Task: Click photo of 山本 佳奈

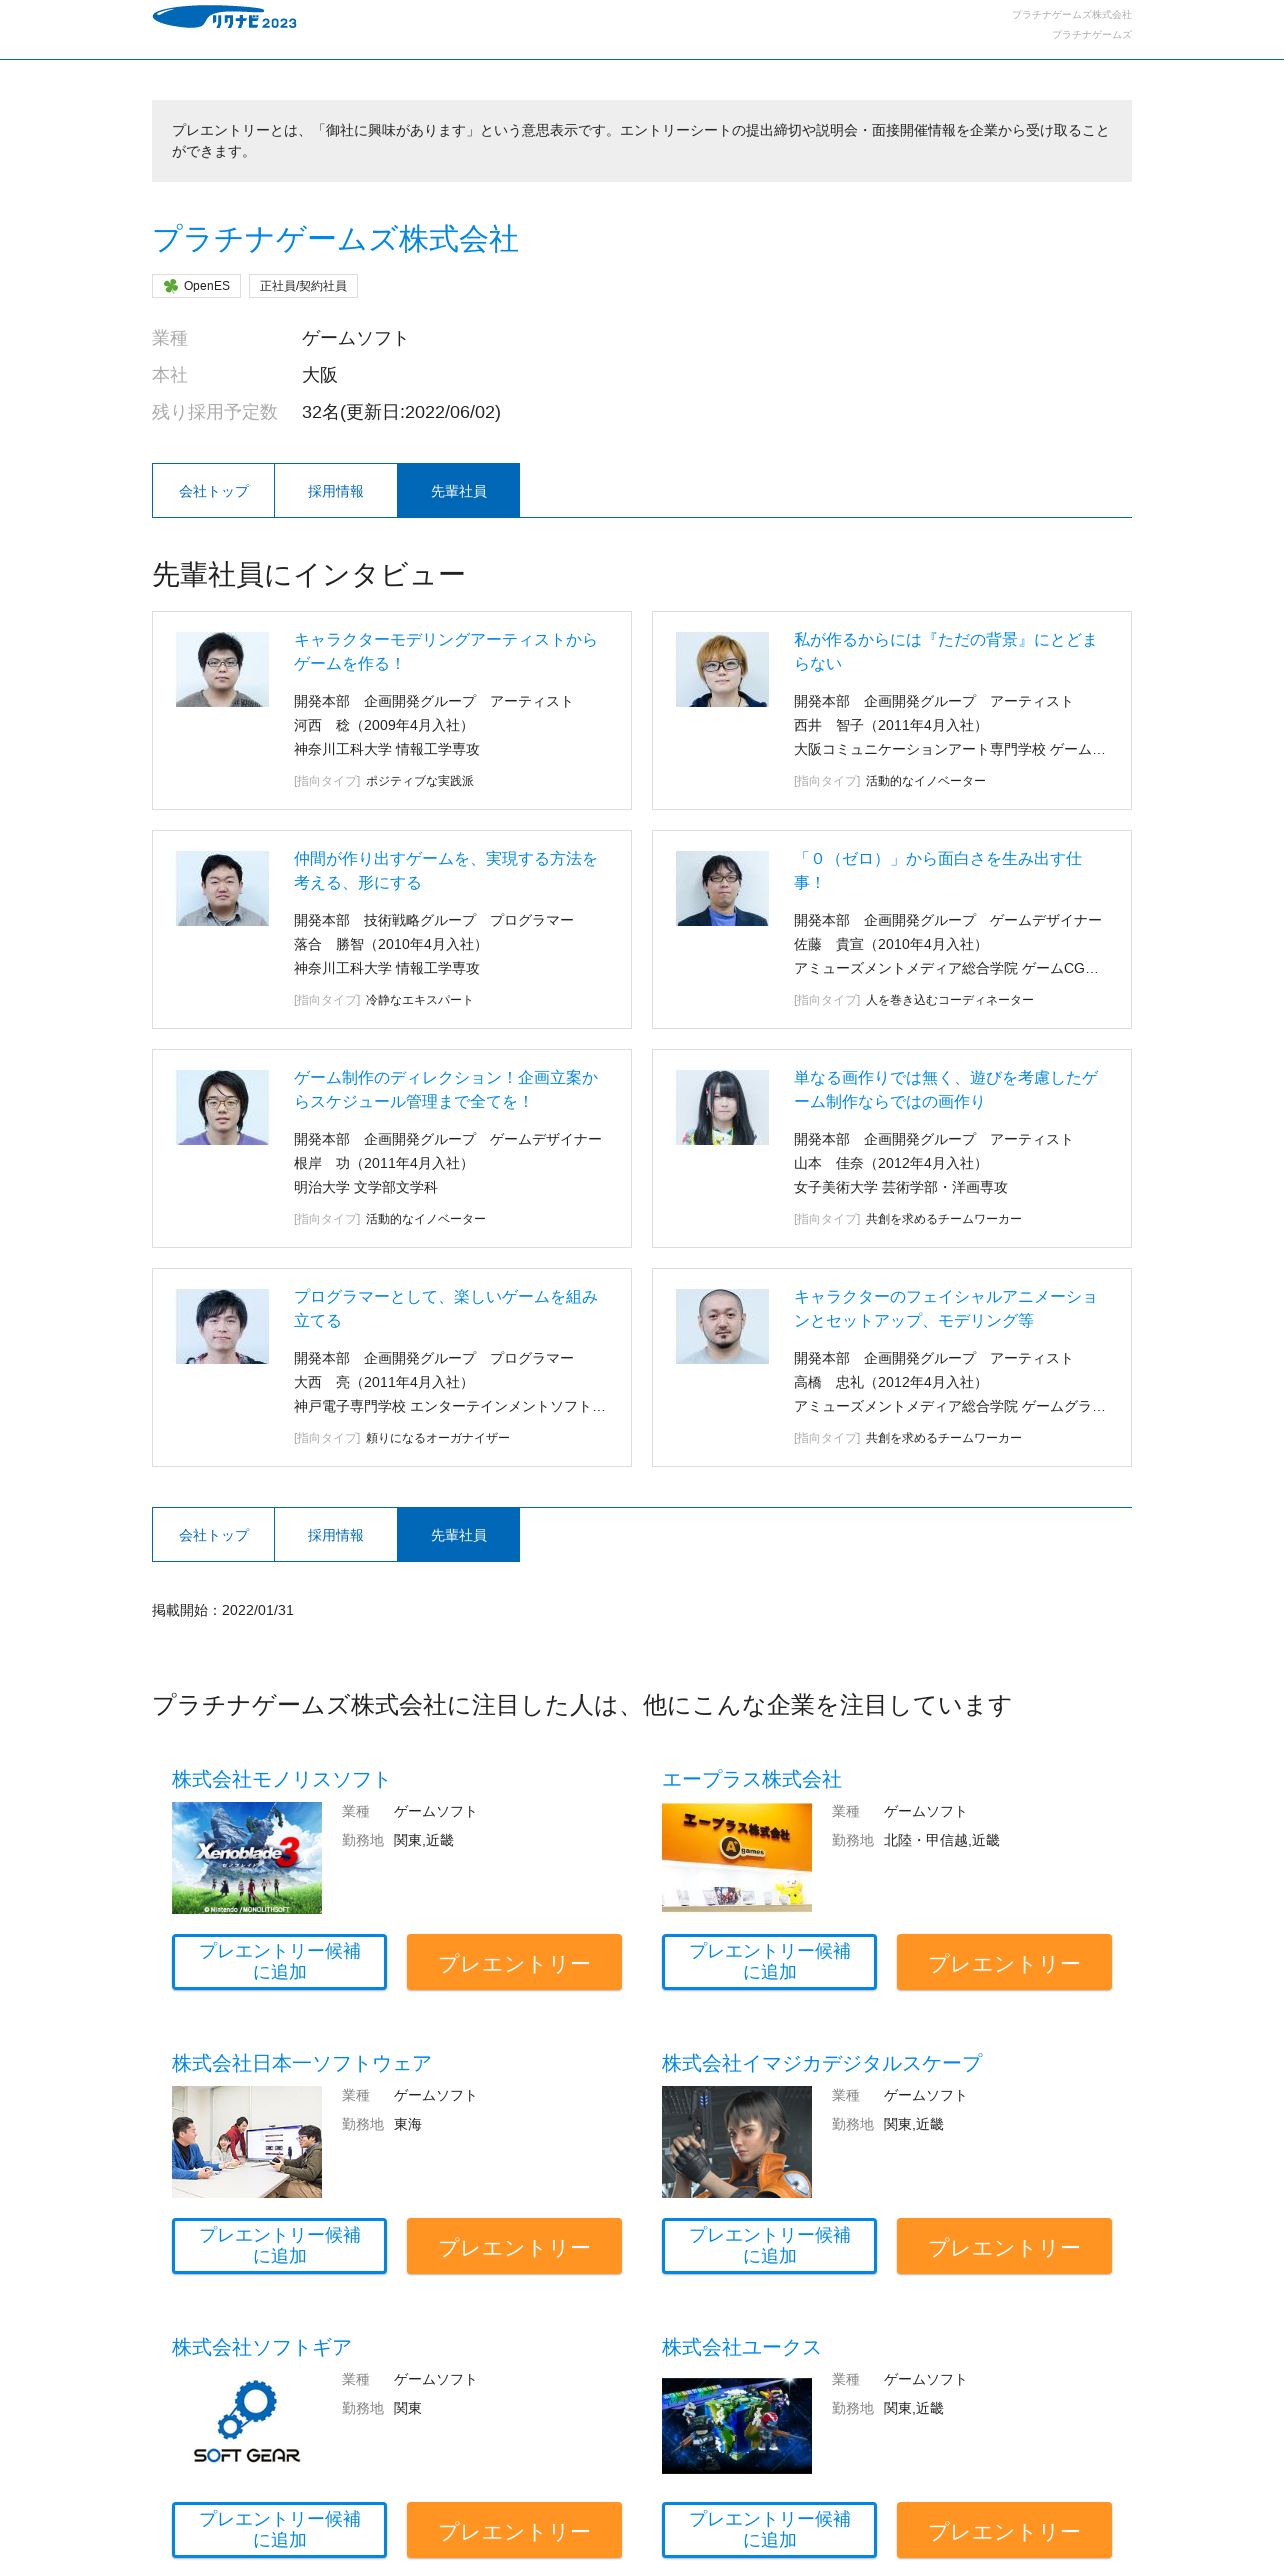Action: tap(722, 1107)
